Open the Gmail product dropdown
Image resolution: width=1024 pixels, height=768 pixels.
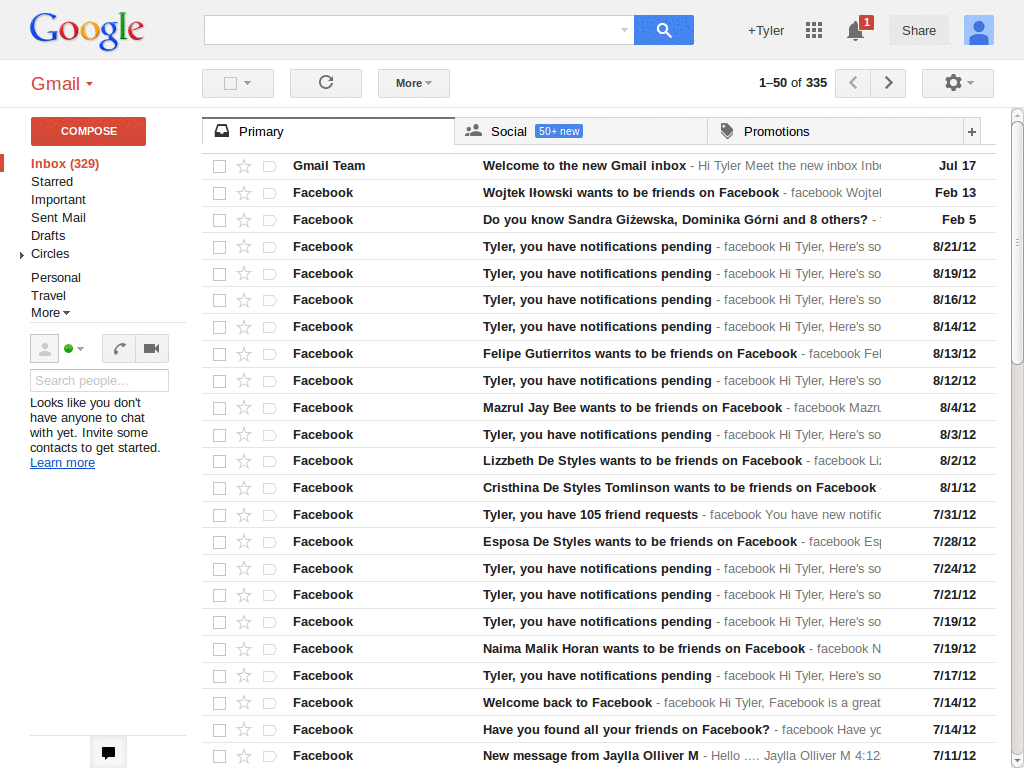[62, 84]
